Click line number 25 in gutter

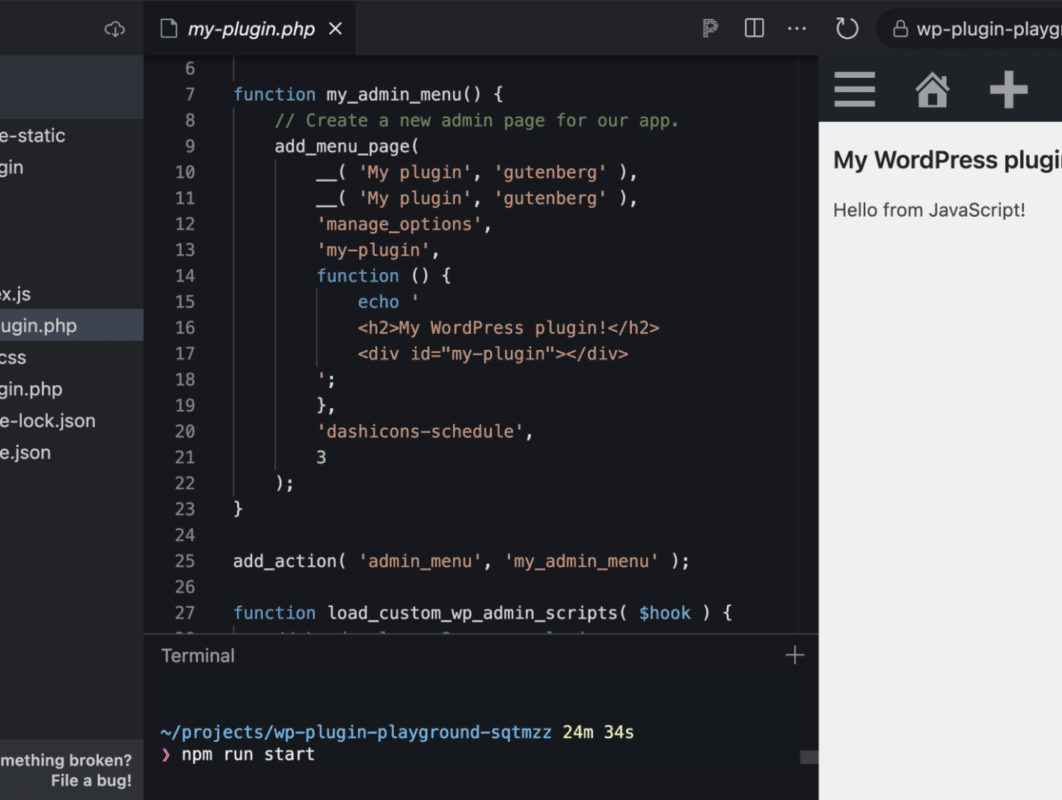point(184,561)
